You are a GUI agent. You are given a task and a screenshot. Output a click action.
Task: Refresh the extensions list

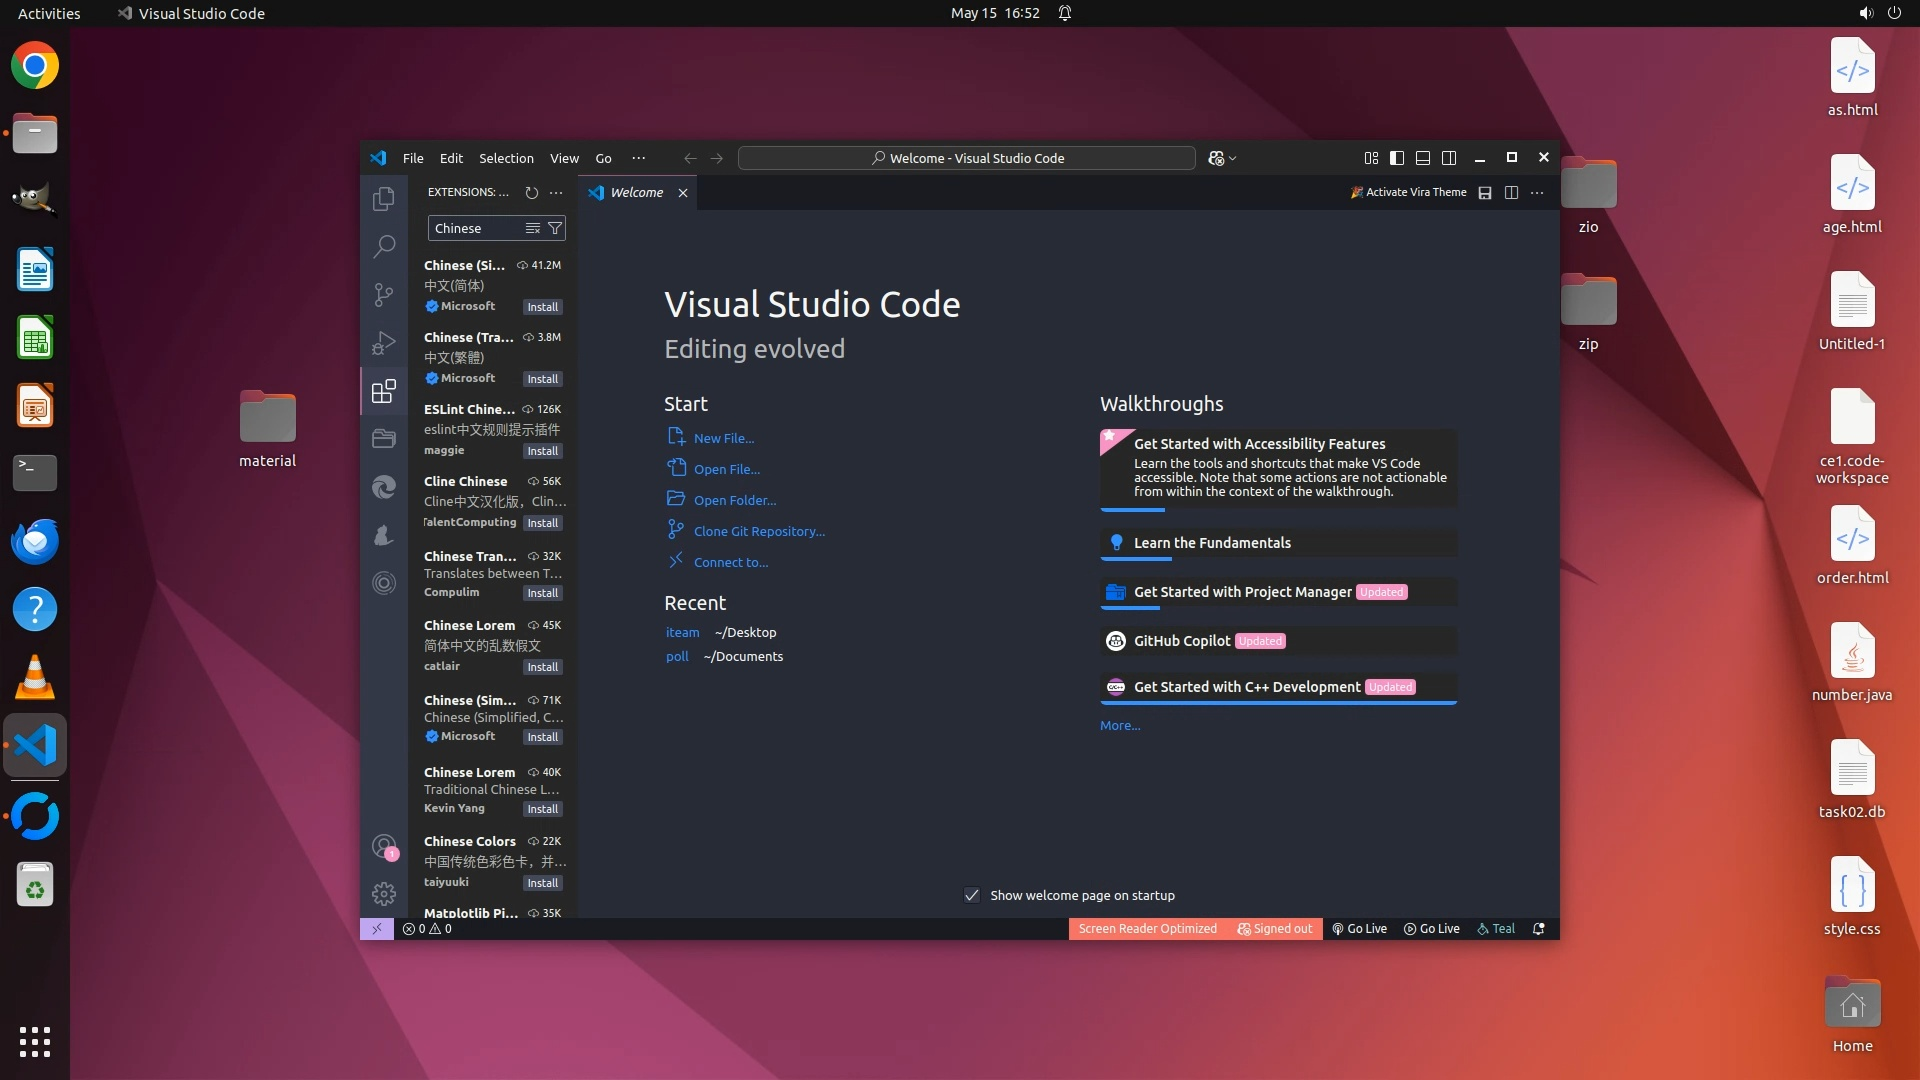point(532,193)
